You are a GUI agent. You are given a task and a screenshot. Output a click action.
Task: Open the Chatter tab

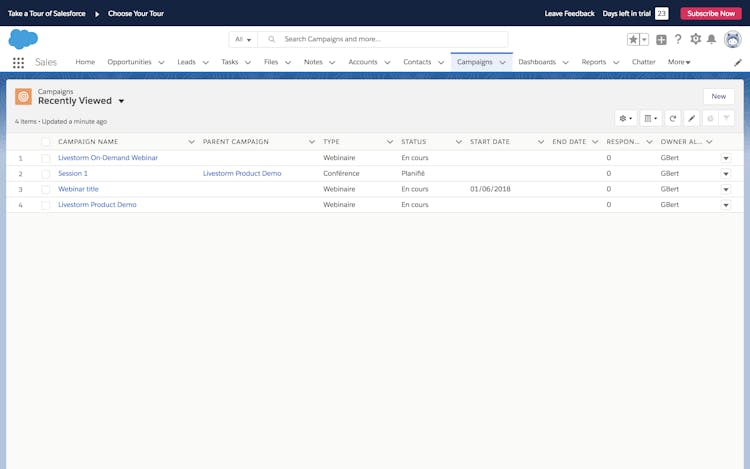(643, 62)
